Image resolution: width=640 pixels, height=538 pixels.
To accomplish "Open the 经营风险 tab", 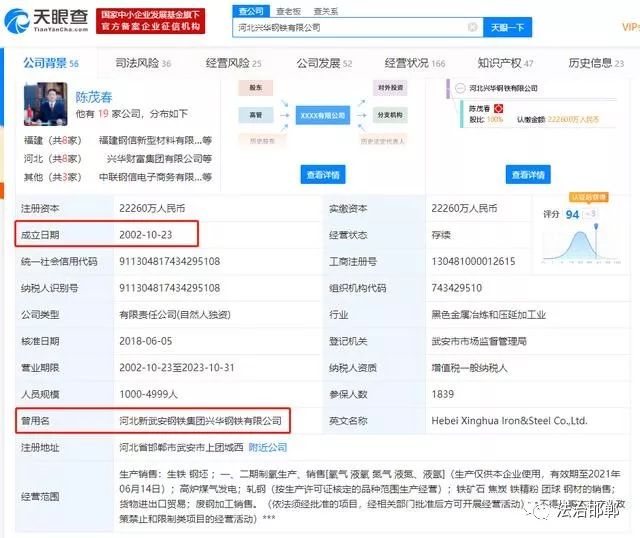I will pyautogui.click(x=233, y=63).
